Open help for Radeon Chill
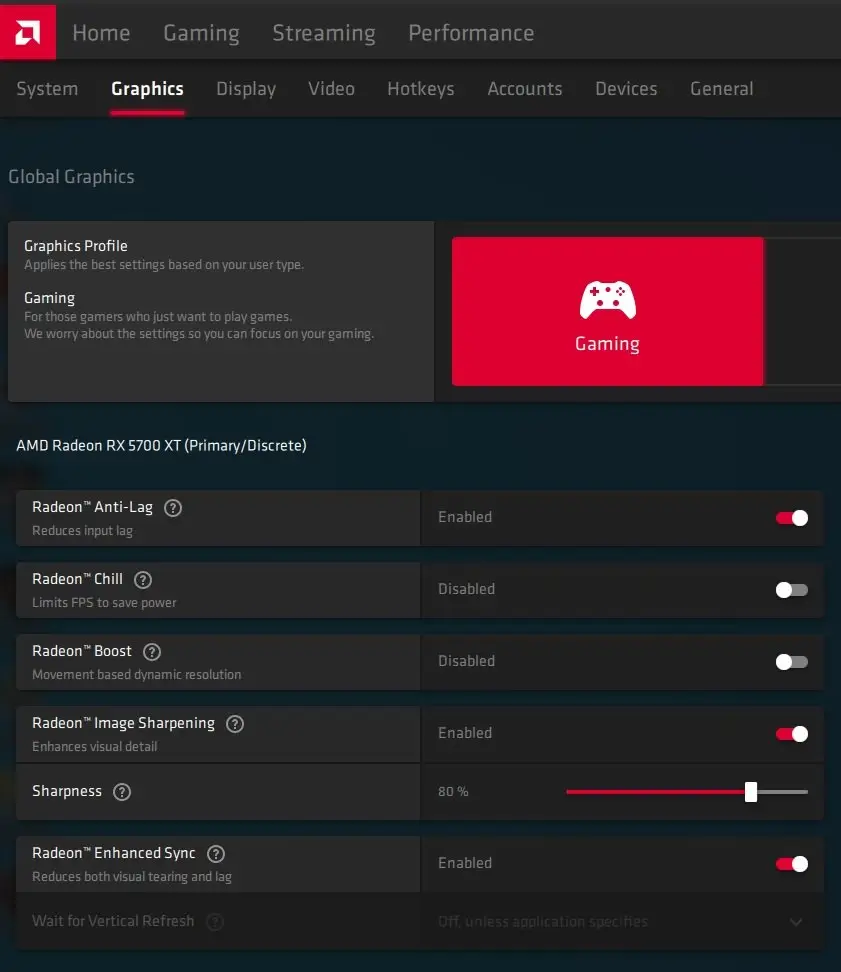841x972 pixels. coord(142,580)
